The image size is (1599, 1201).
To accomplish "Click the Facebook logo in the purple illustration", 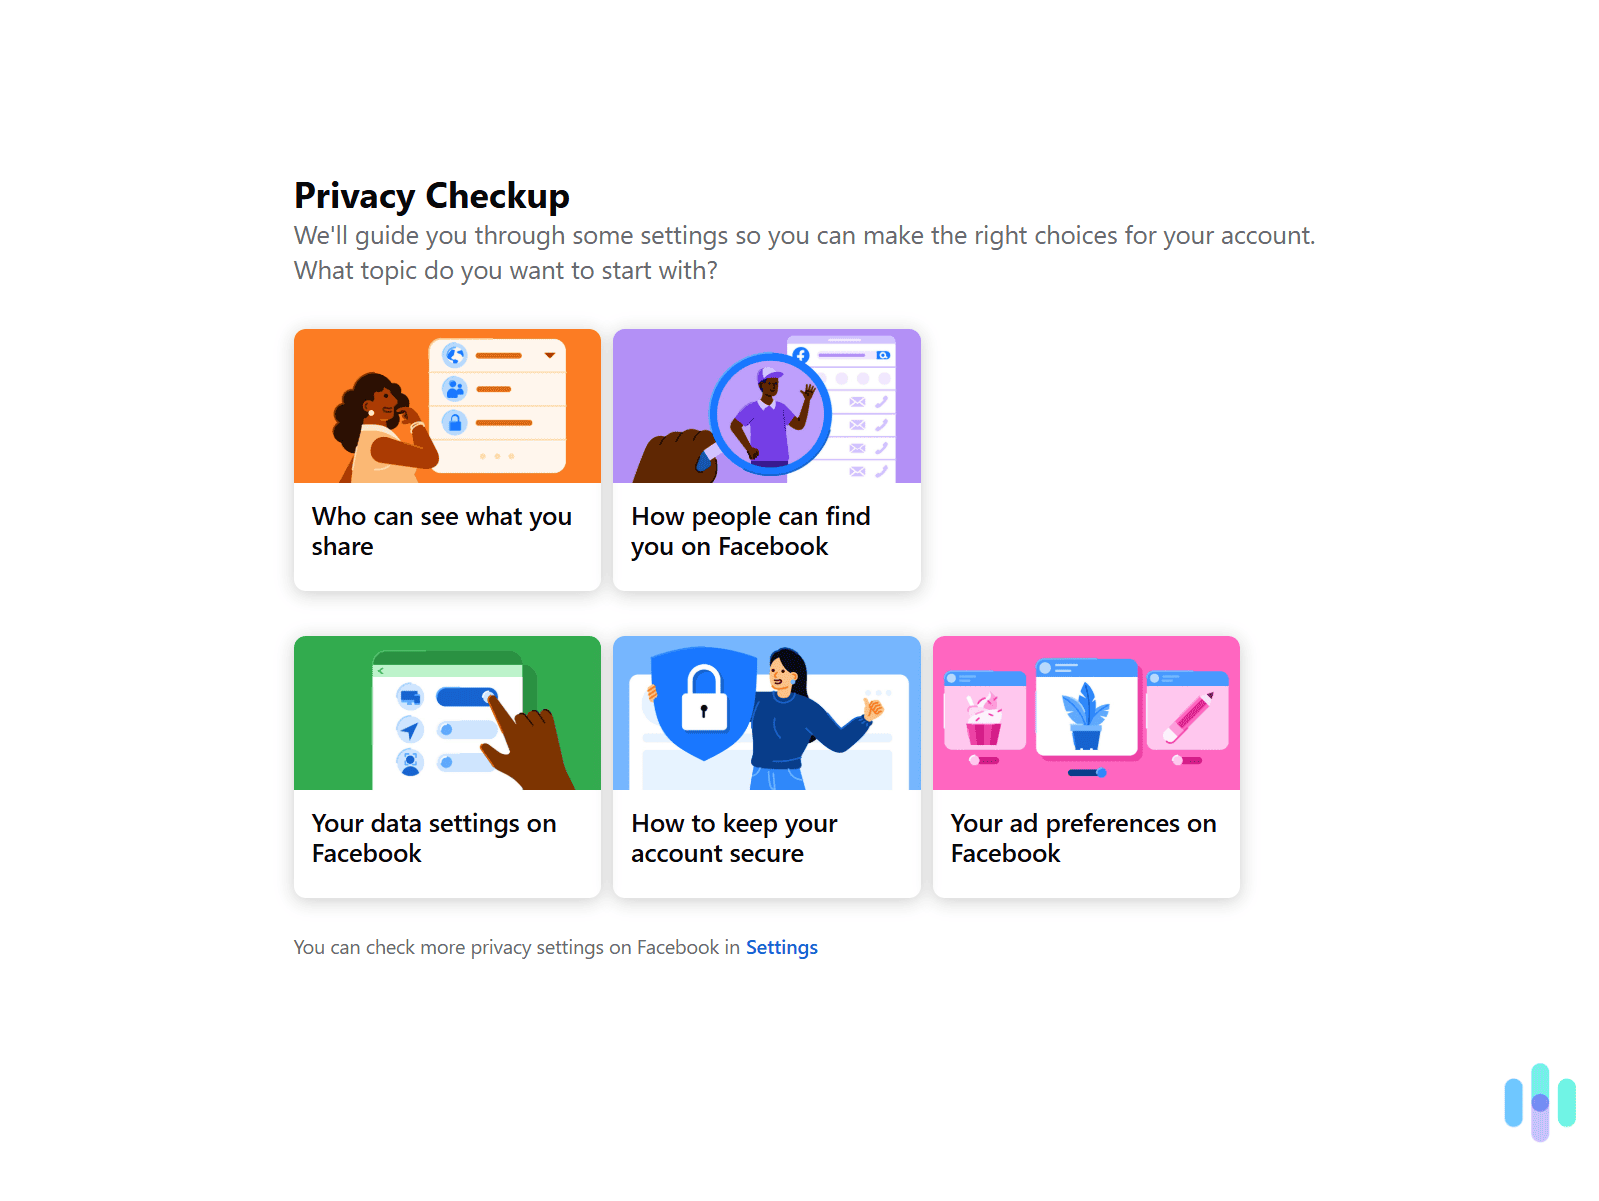I will pos(801,356).
